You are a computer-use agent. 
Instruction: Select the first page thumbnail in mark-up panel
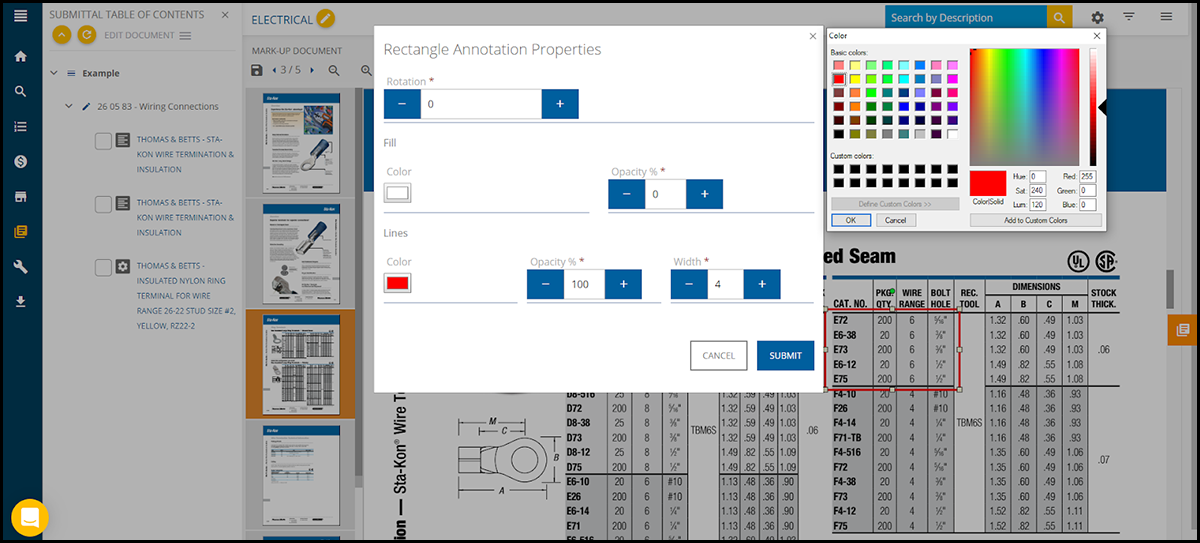(301, 145)
